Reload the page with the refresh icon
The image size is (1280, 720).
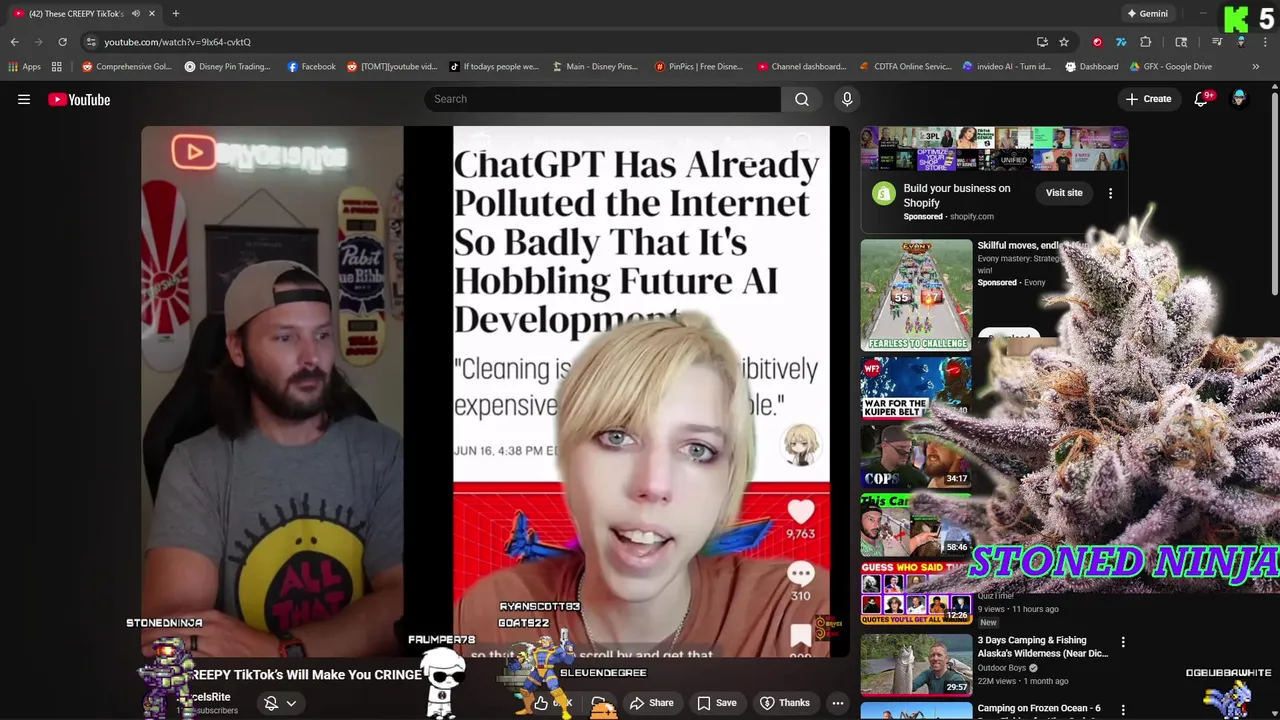click(62, 42)
